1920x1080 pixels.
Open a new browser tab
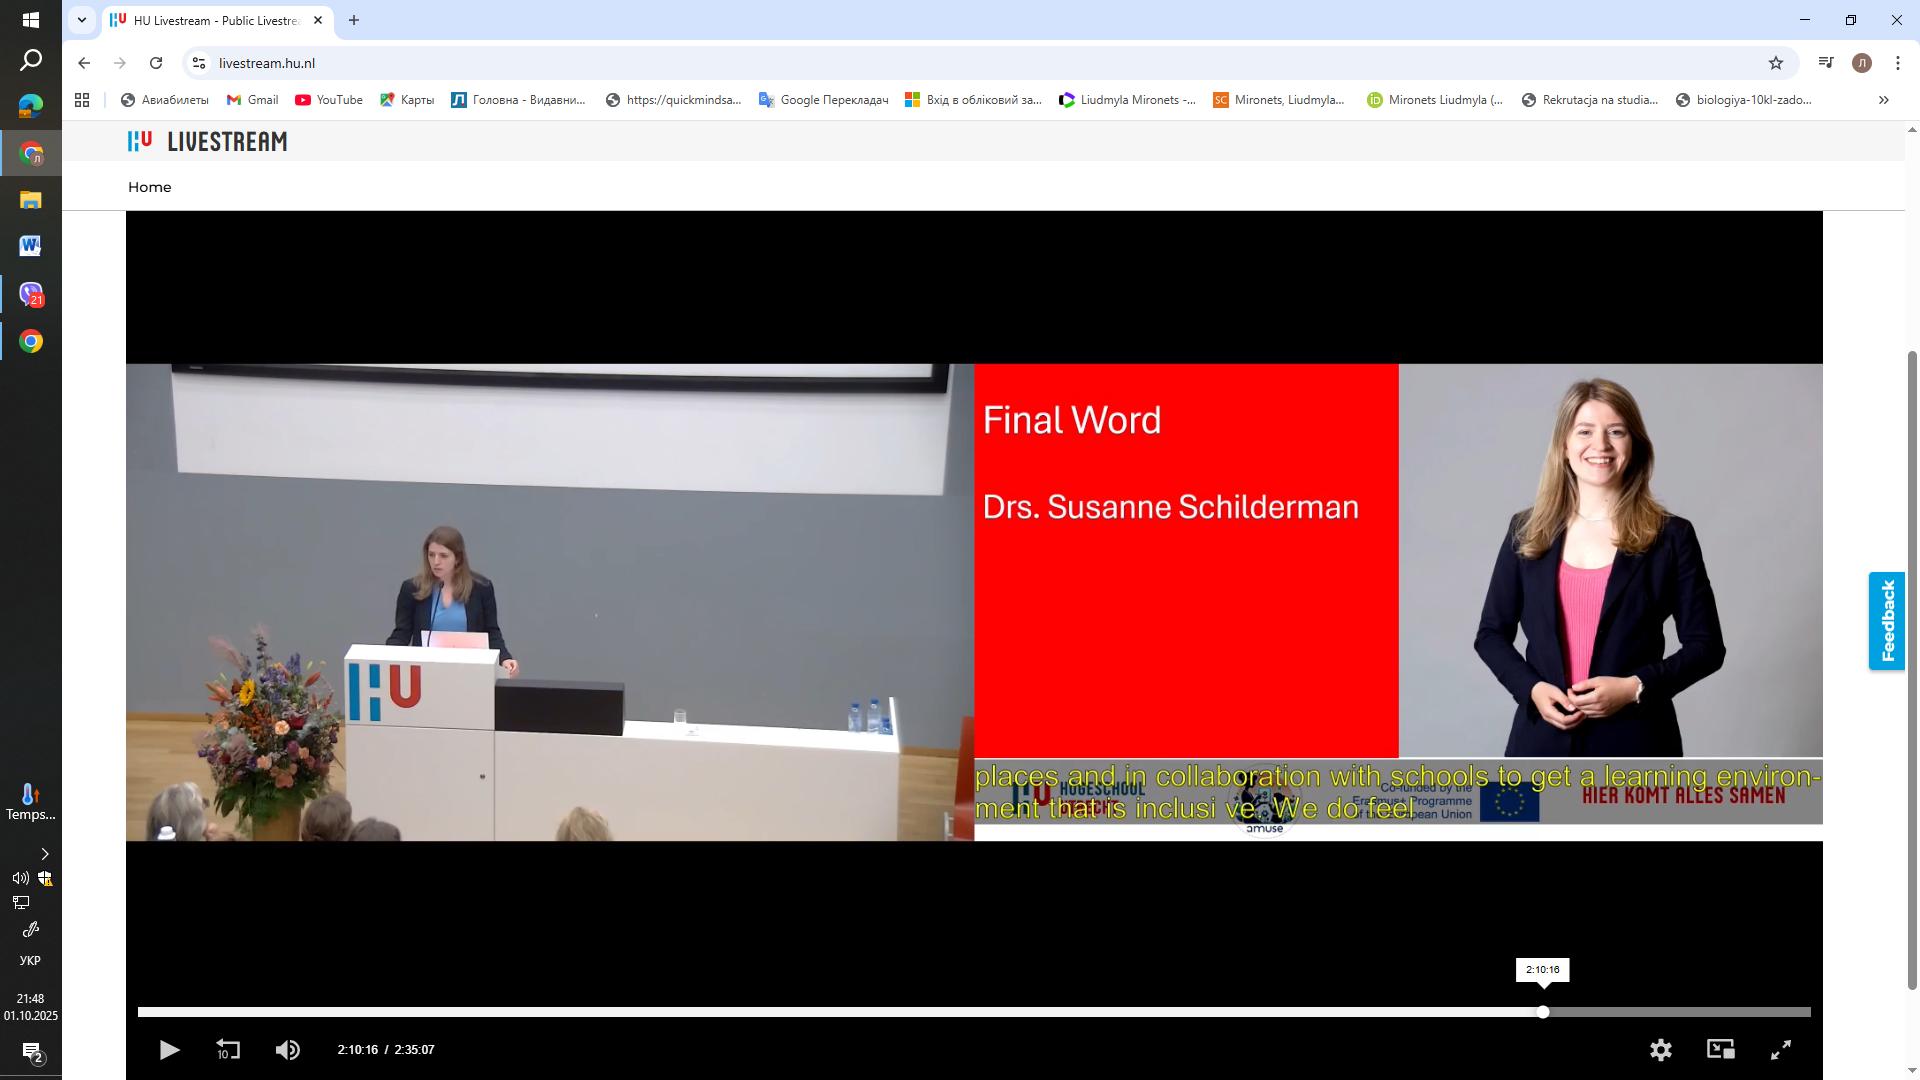tap(353, 20)
